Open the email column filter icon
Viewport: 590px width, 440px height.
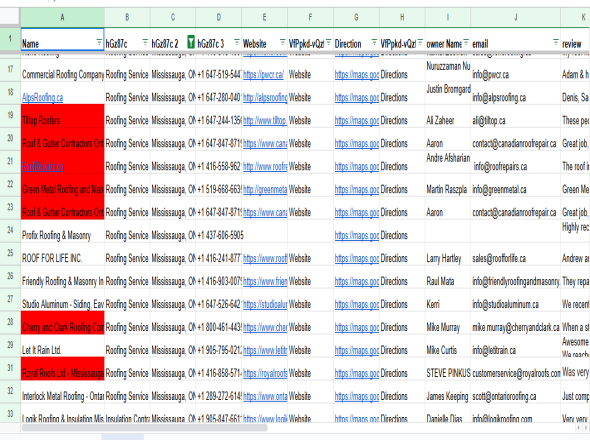[556, 42]
